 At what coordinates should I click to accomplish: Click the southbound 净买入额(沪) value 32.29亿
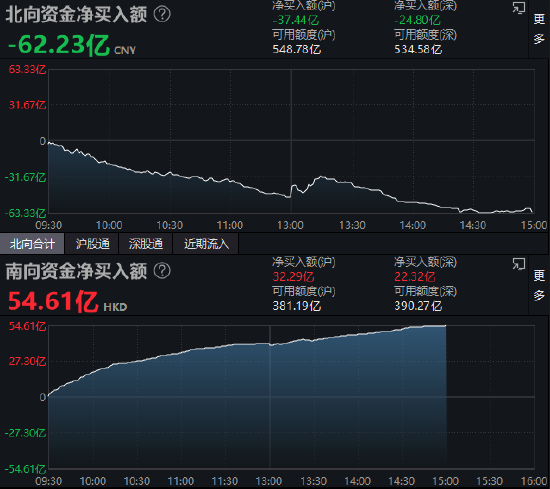[293, 277]
